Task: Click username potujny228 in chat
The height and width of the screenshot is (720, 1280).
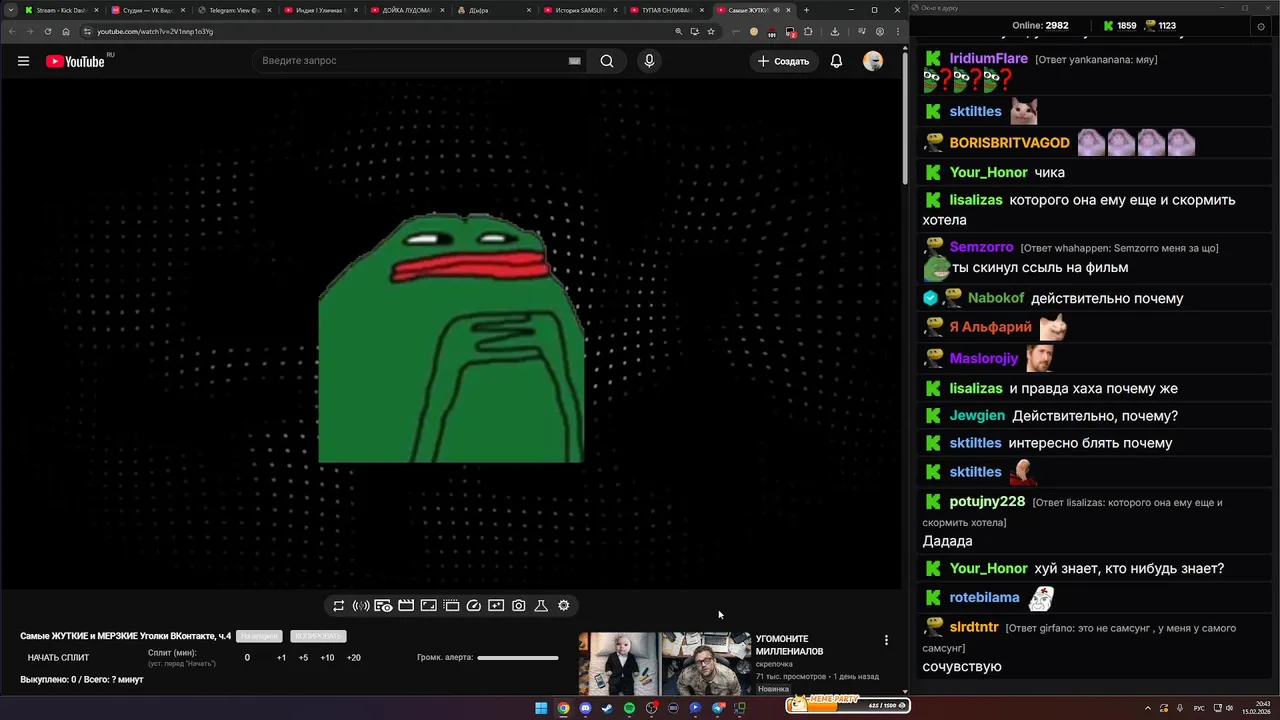Action: click(987, 502)
